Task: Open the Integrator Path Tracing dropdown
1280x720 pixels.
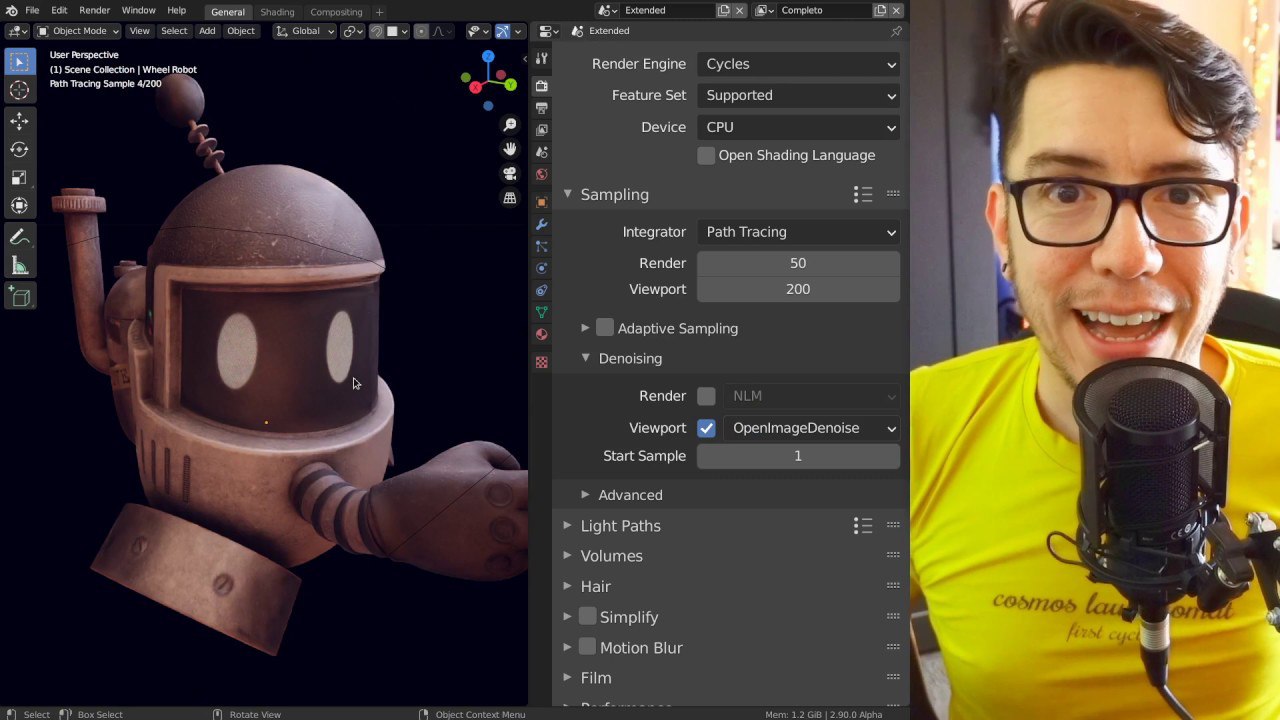Action: point(798,232)
